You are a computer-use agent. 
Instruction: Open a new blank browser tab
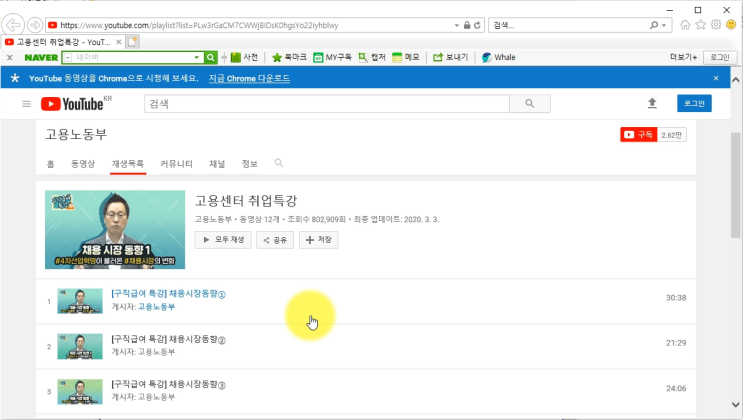click(132, 42)
